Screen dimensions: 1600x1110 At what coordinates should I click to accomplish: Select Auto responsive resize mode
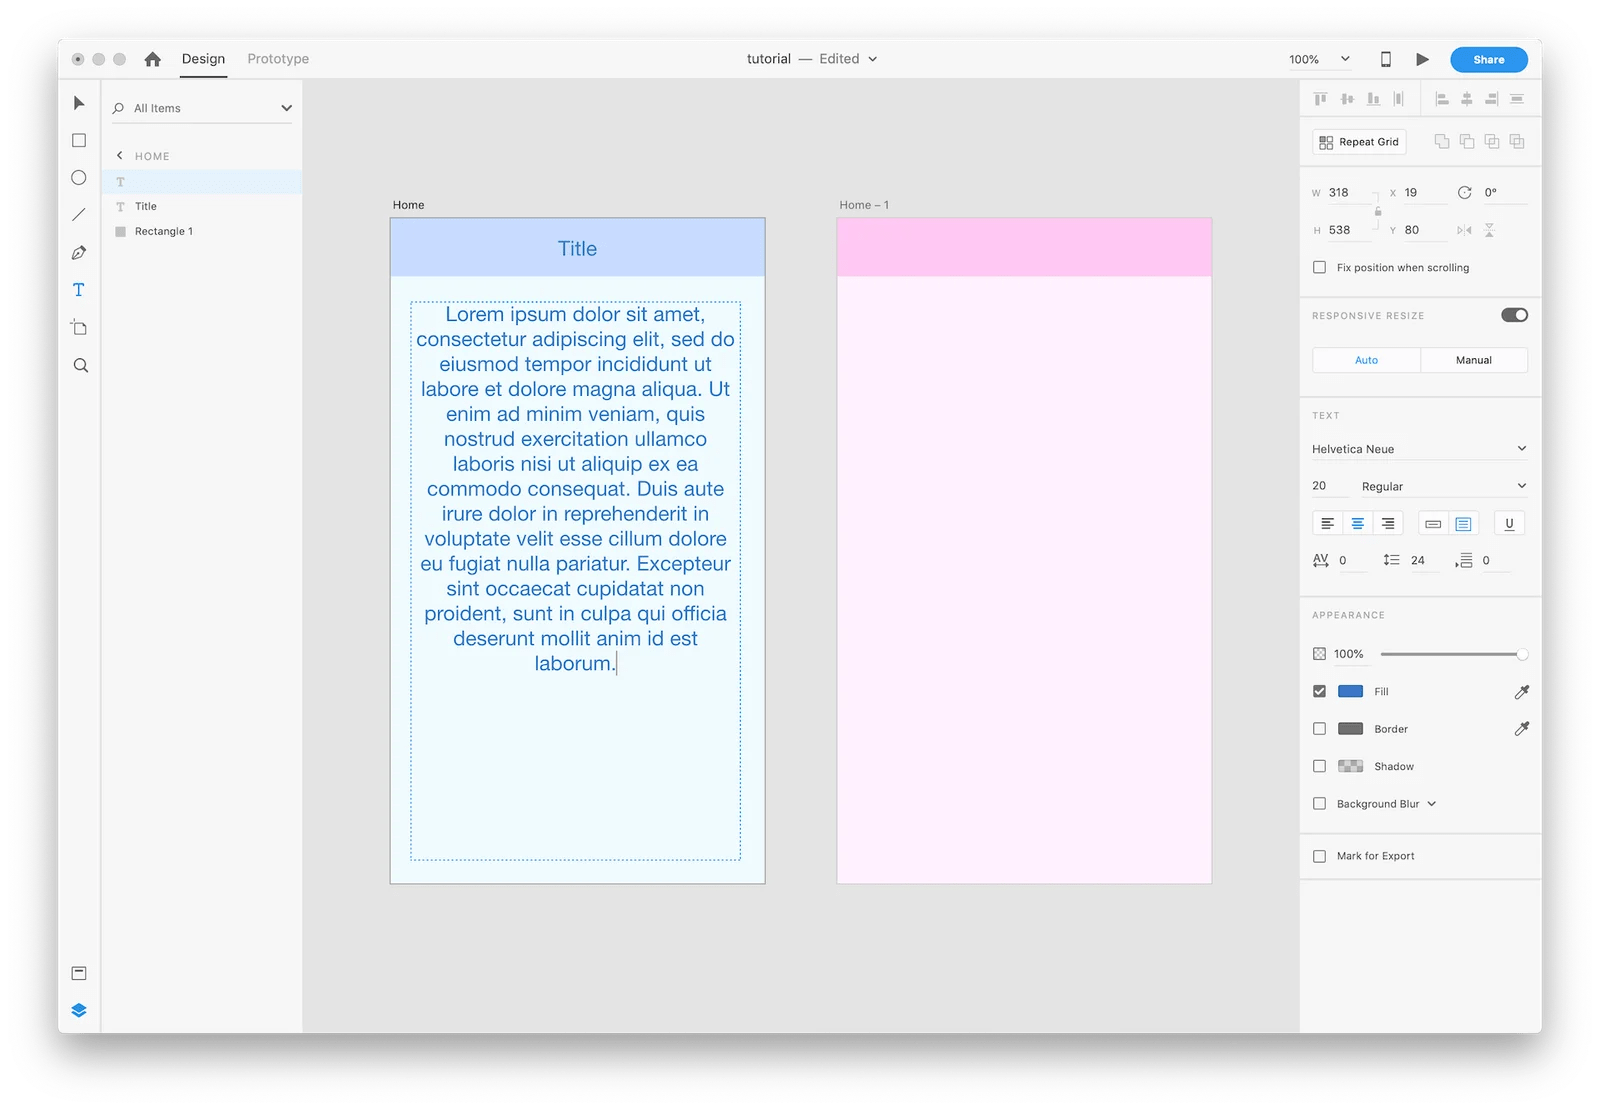click(1366, 360)
